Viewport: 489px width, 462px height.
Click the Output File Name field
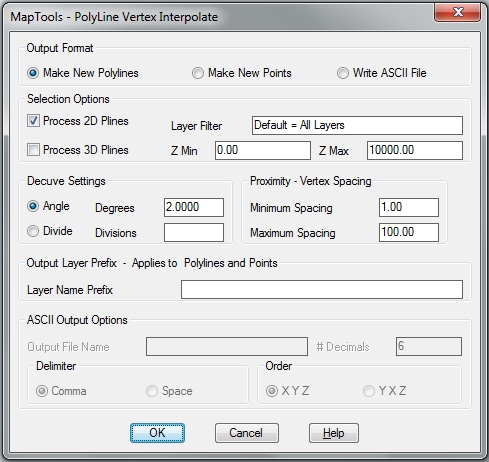point(227,346)
